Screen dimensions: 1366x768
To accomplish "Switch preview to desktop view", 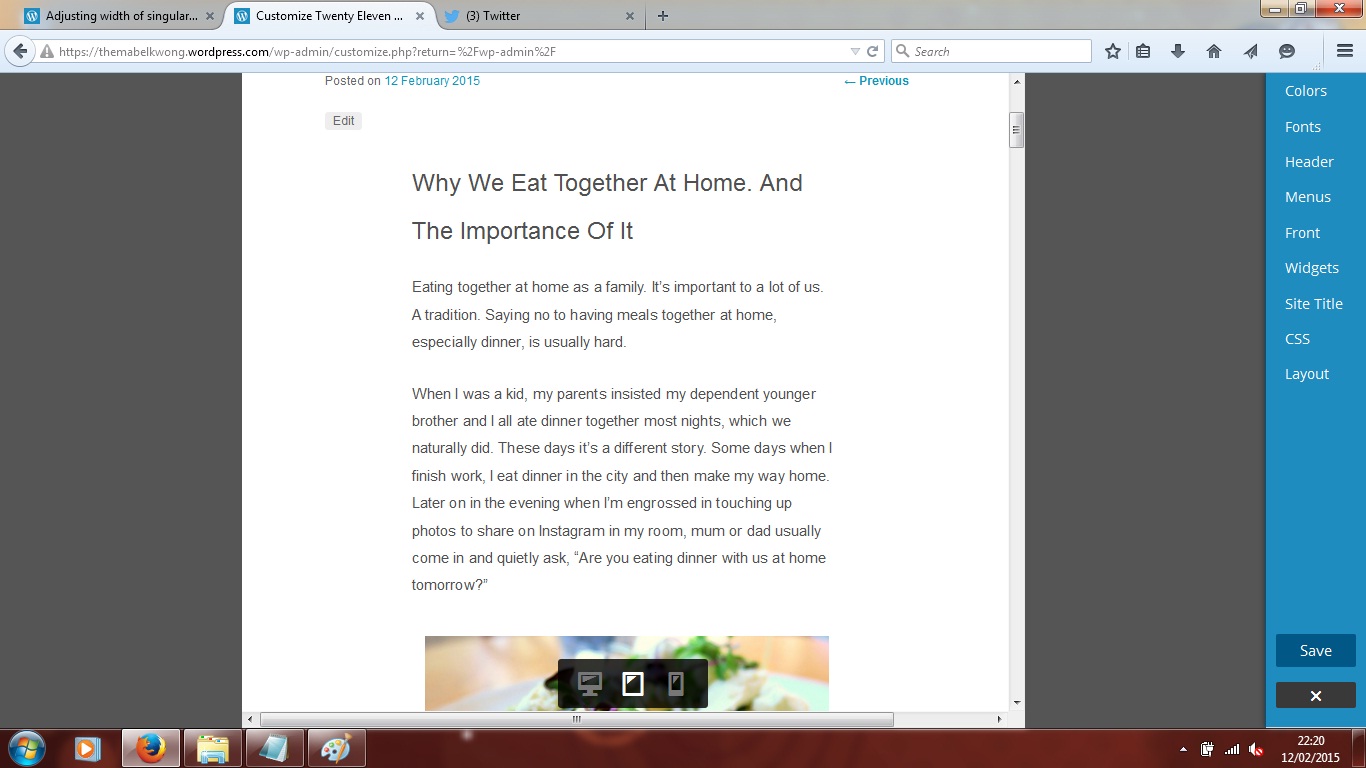I will 590,684.
